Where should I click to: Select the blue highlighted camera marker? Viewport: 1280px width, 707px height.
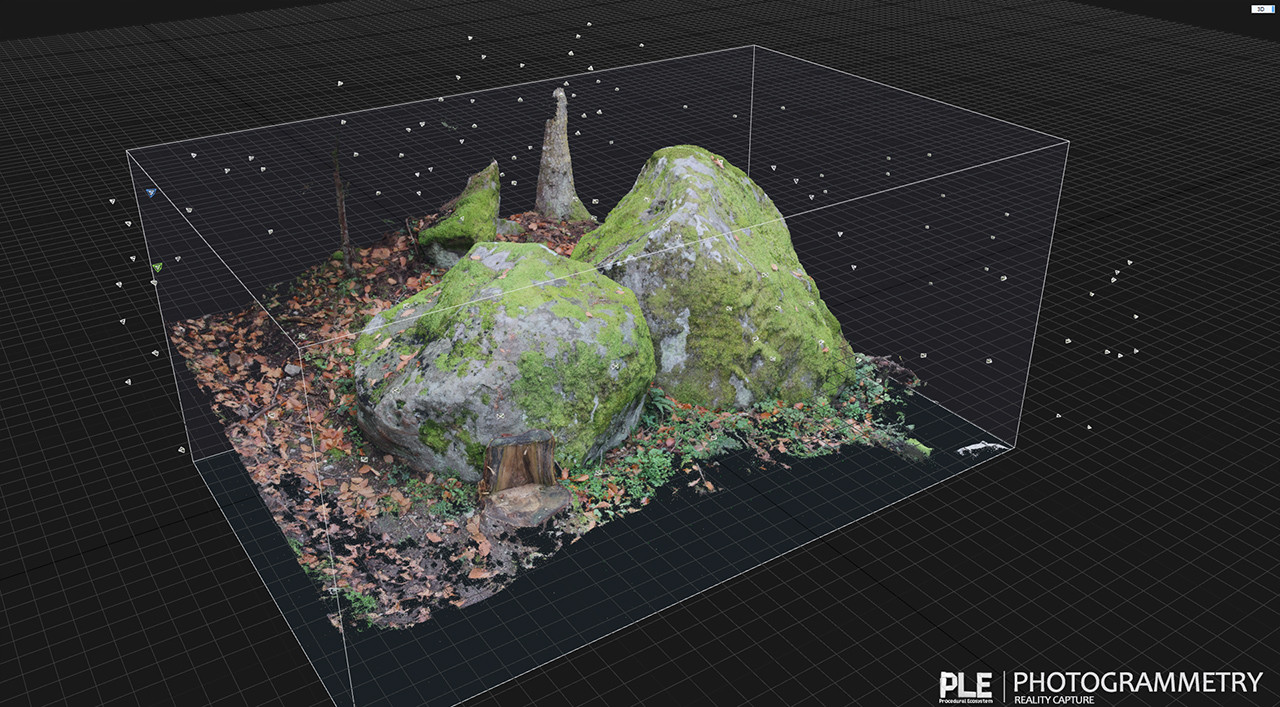[150, 192]
